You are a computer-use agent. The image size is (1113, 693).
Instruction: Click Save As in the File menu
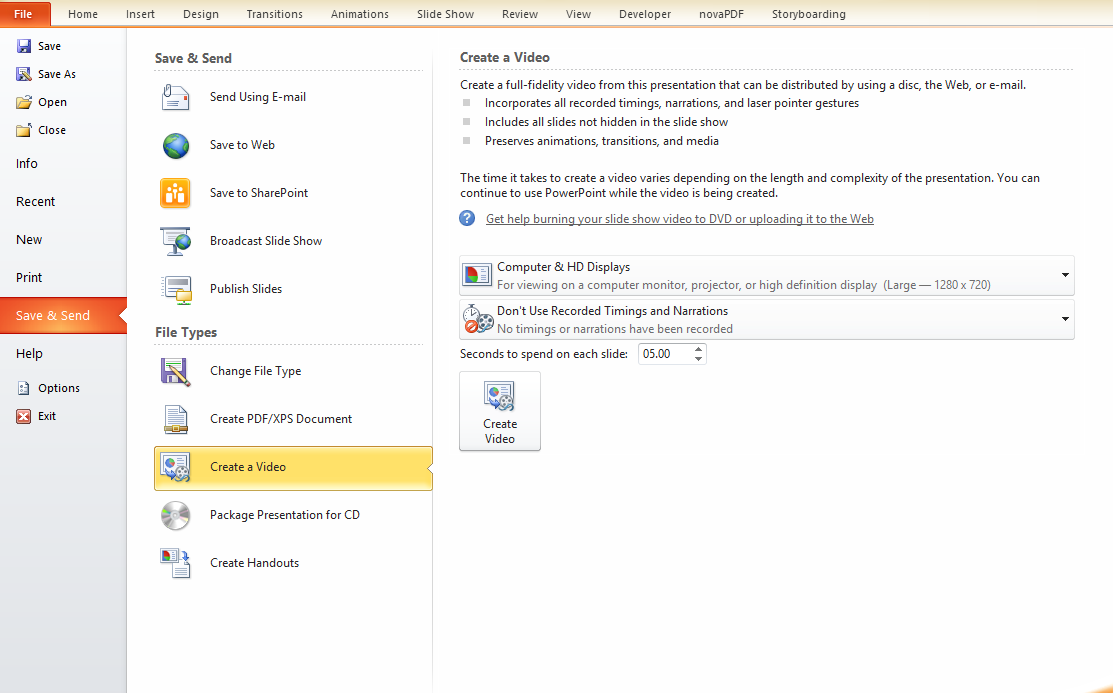[x=56, y=74]
